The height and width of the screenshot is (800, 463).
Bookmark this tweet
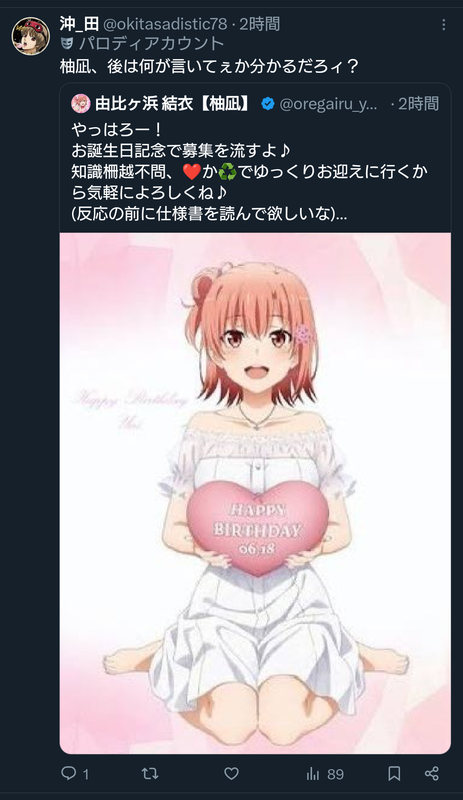coord(394,773)
